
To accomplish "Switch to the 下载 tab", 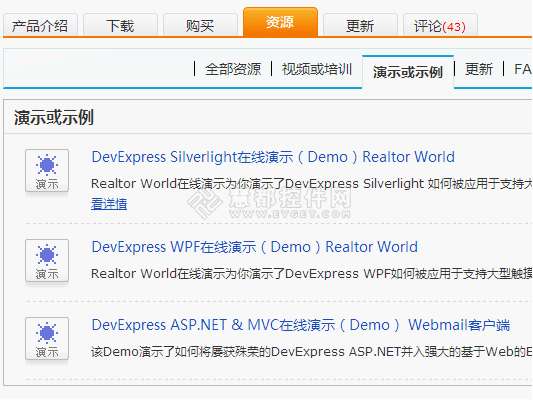I will click(x=120, y=25).
